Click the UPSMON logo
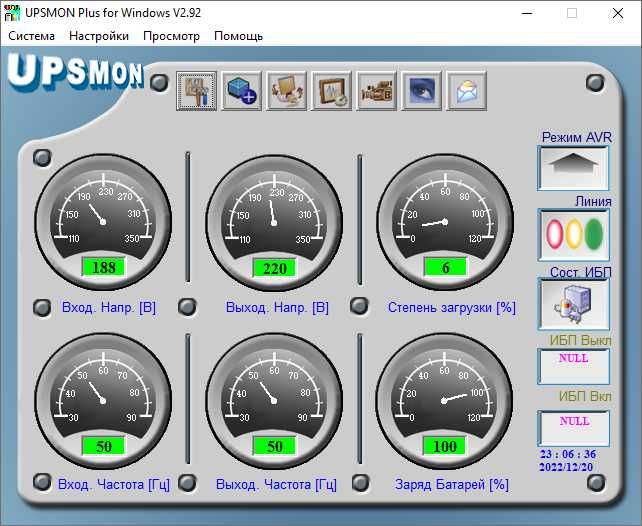Viewport: 642px width, 526px height. (x=76, y=72)
